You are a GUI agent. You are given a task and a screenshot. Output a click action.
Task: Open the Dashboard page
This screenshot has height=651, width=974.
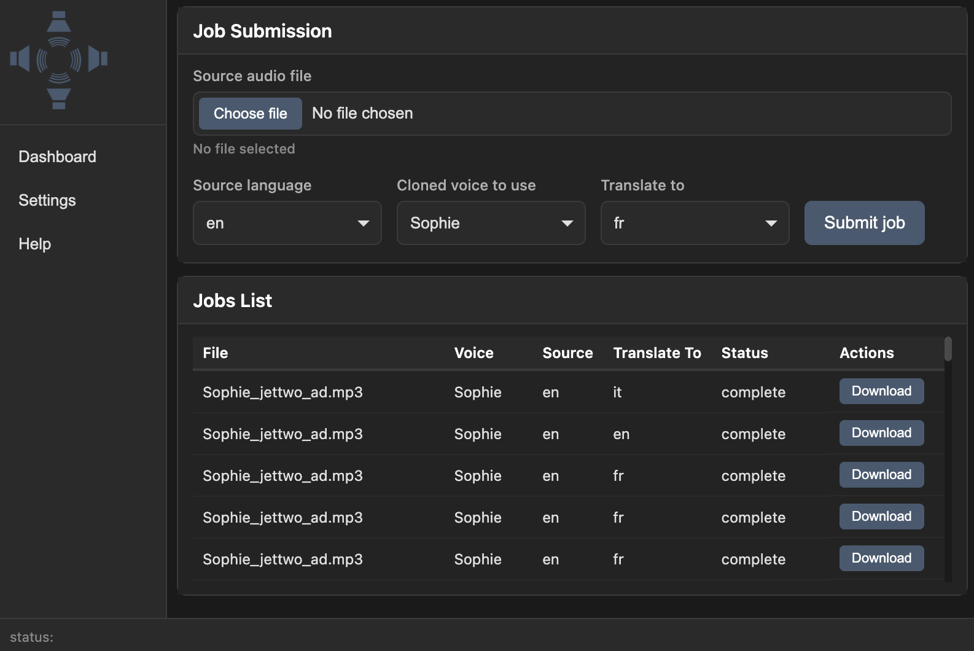point(57,156)
